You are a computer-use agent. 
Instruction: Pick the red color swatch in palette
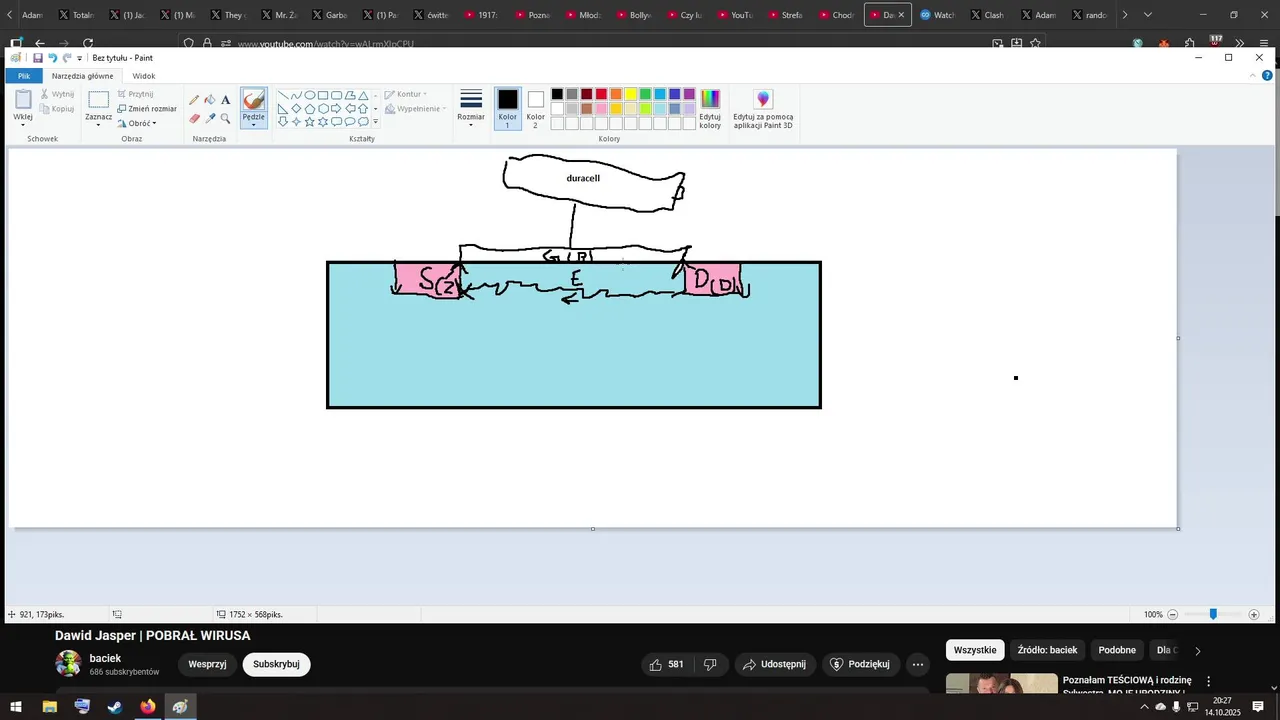601,94
